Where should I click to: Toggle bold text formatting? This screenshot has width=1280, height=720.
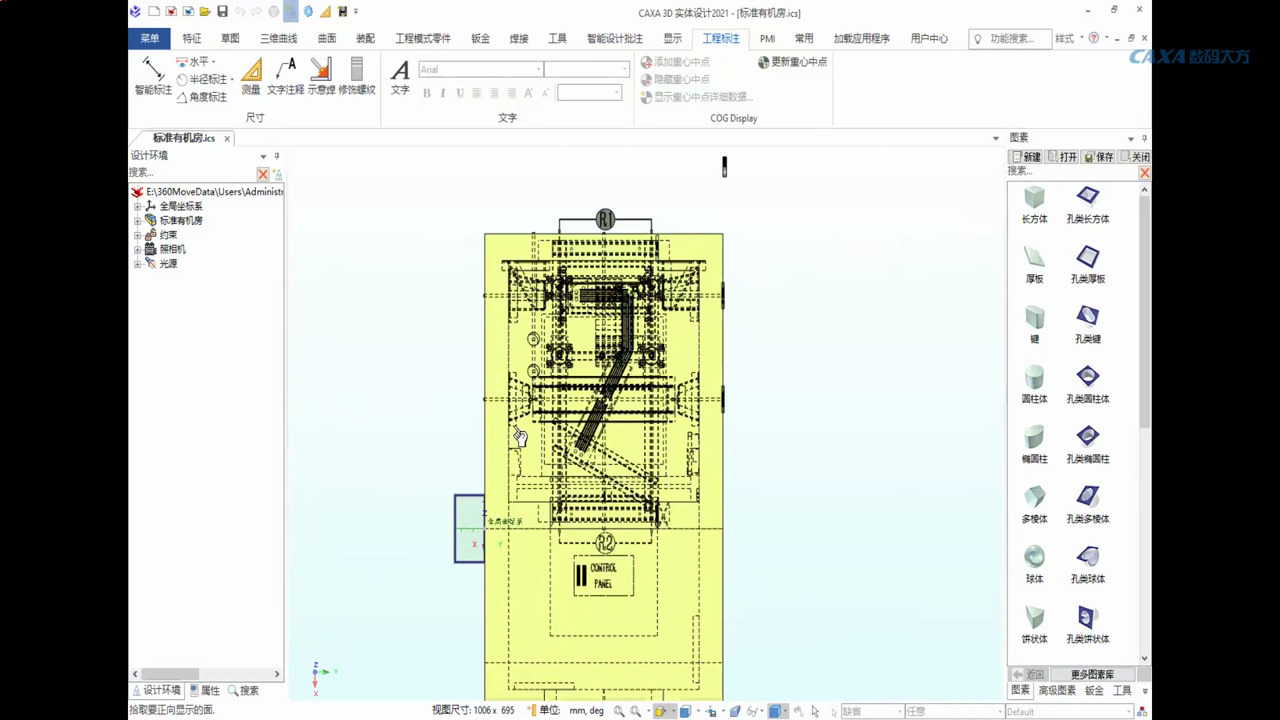[425, 91]
